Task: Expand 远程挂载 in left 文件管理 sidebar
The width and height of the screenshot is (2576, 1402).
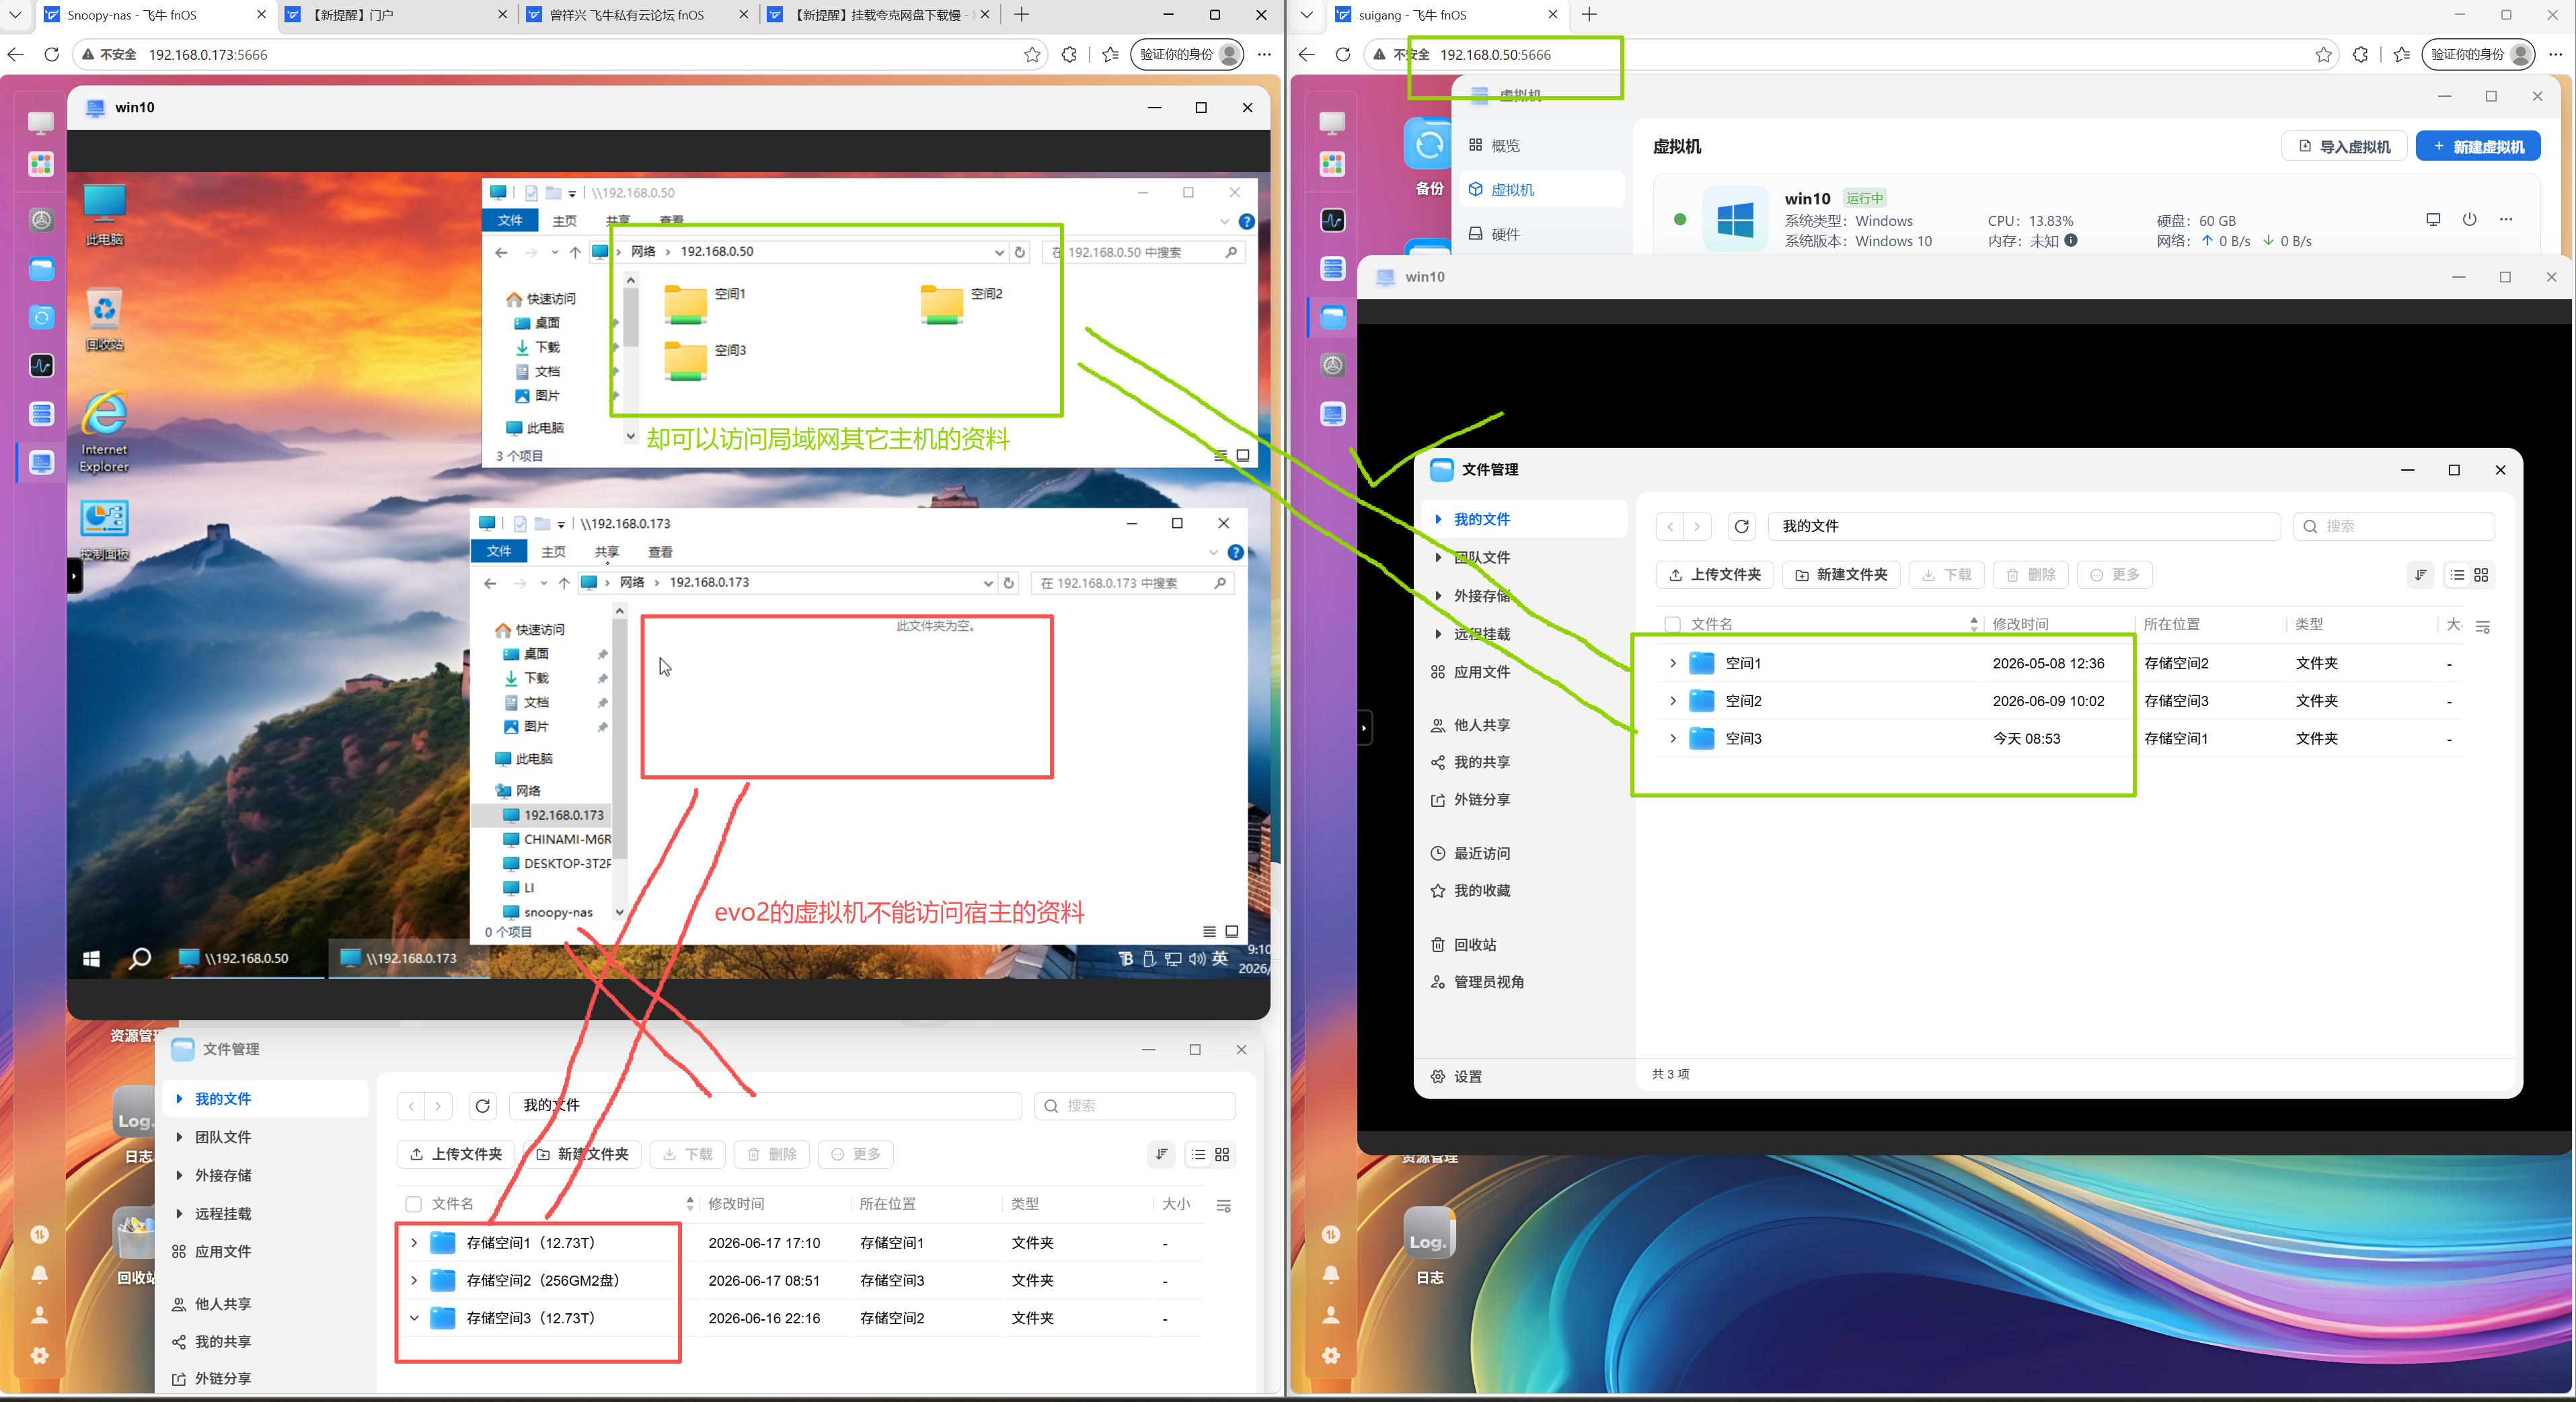Action: (179, 1213)
